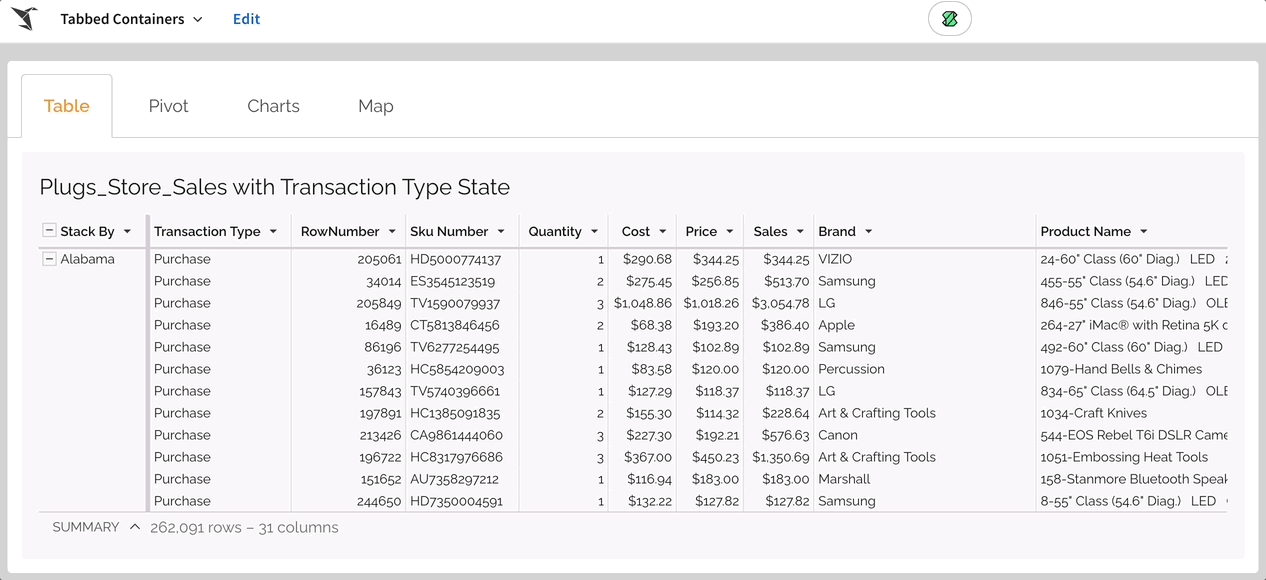The image size is (1266, 580).
Task: Collapse all groups via Stack By minus icon
Action: coord(49,231)
